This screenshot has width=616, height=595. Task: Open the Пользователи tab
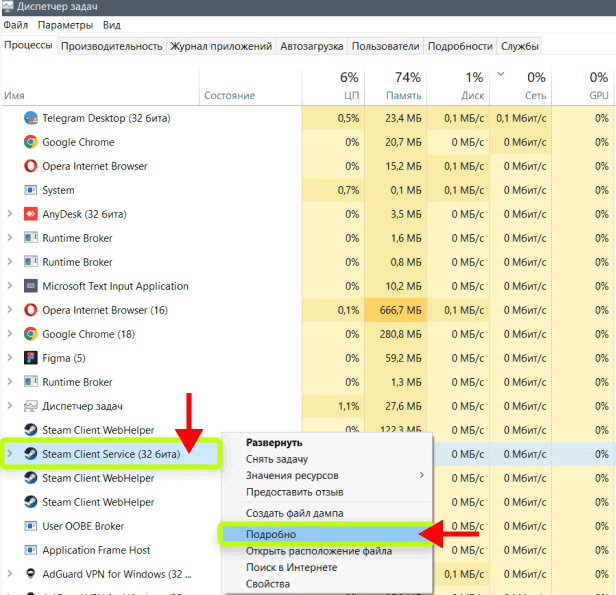point(385,46)
